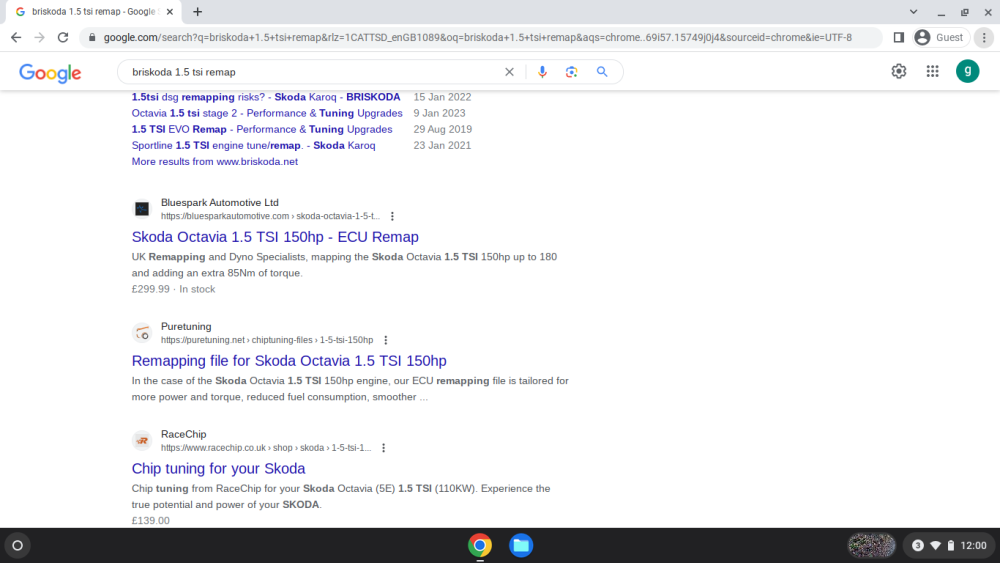1000x563 pixels.
Task: Go back to the previous page
Action: point(16,38)
